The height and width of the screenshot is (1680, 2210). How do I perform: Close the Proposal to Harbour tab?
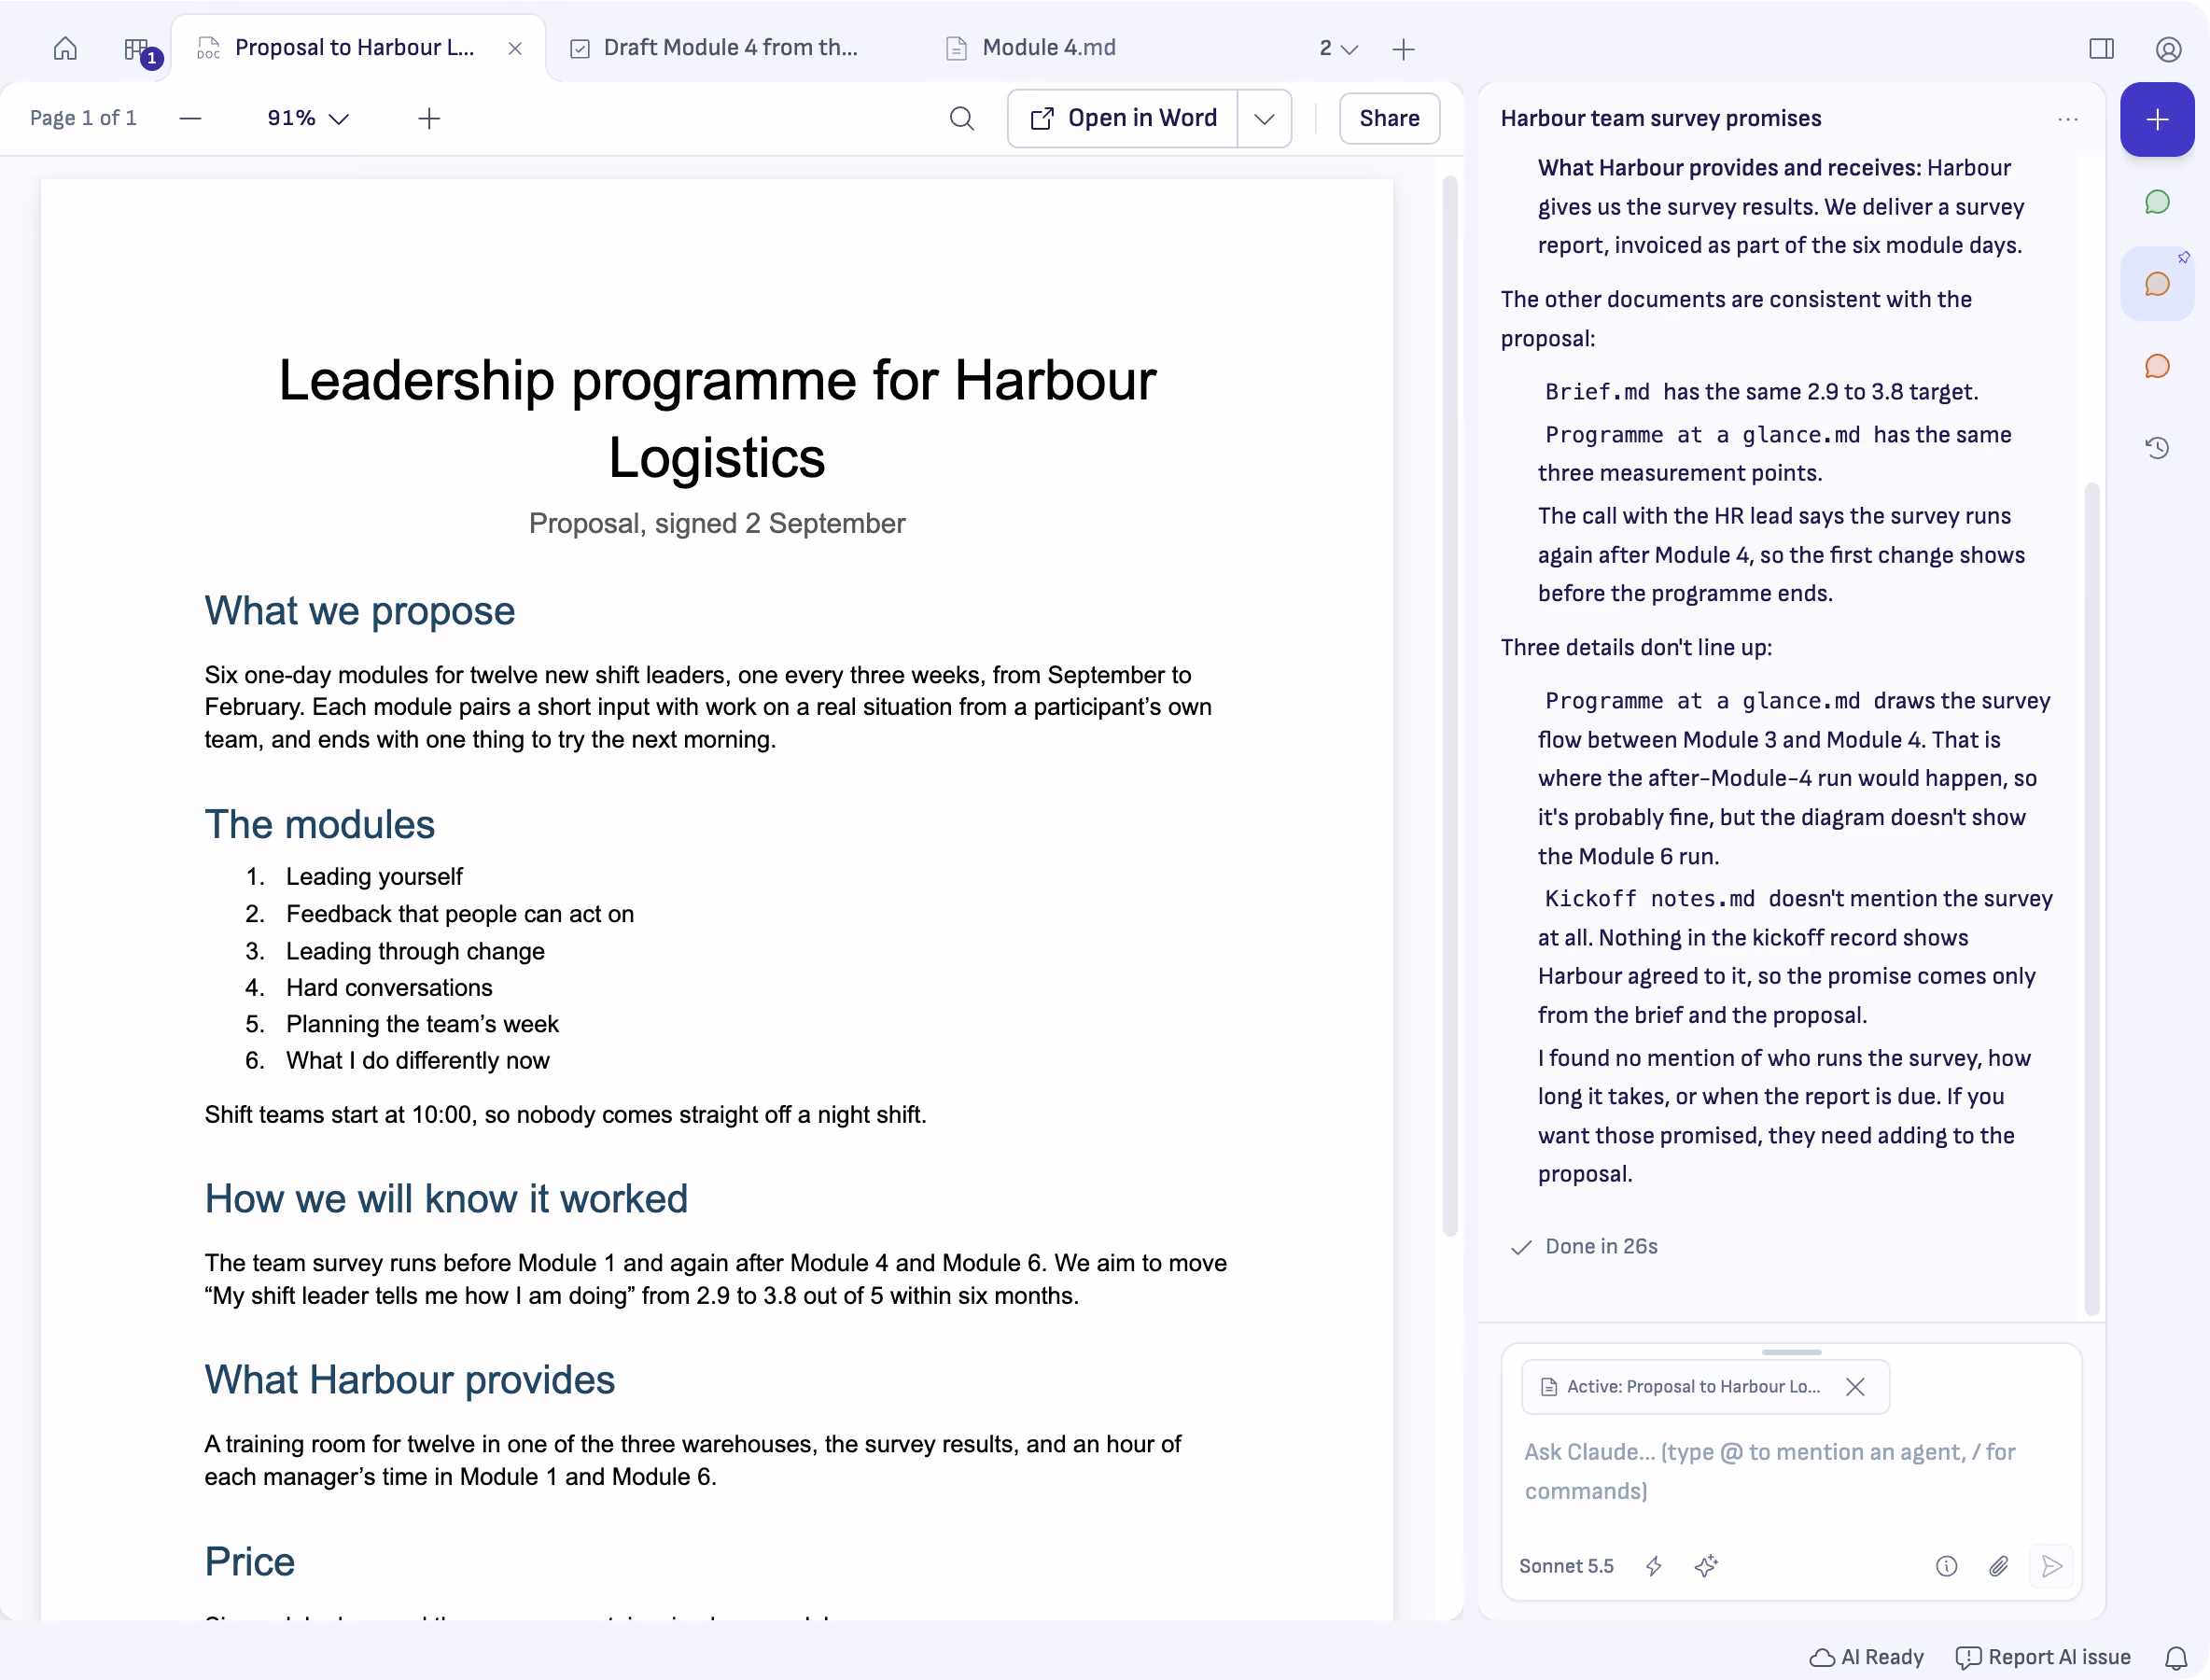(515, 48)
